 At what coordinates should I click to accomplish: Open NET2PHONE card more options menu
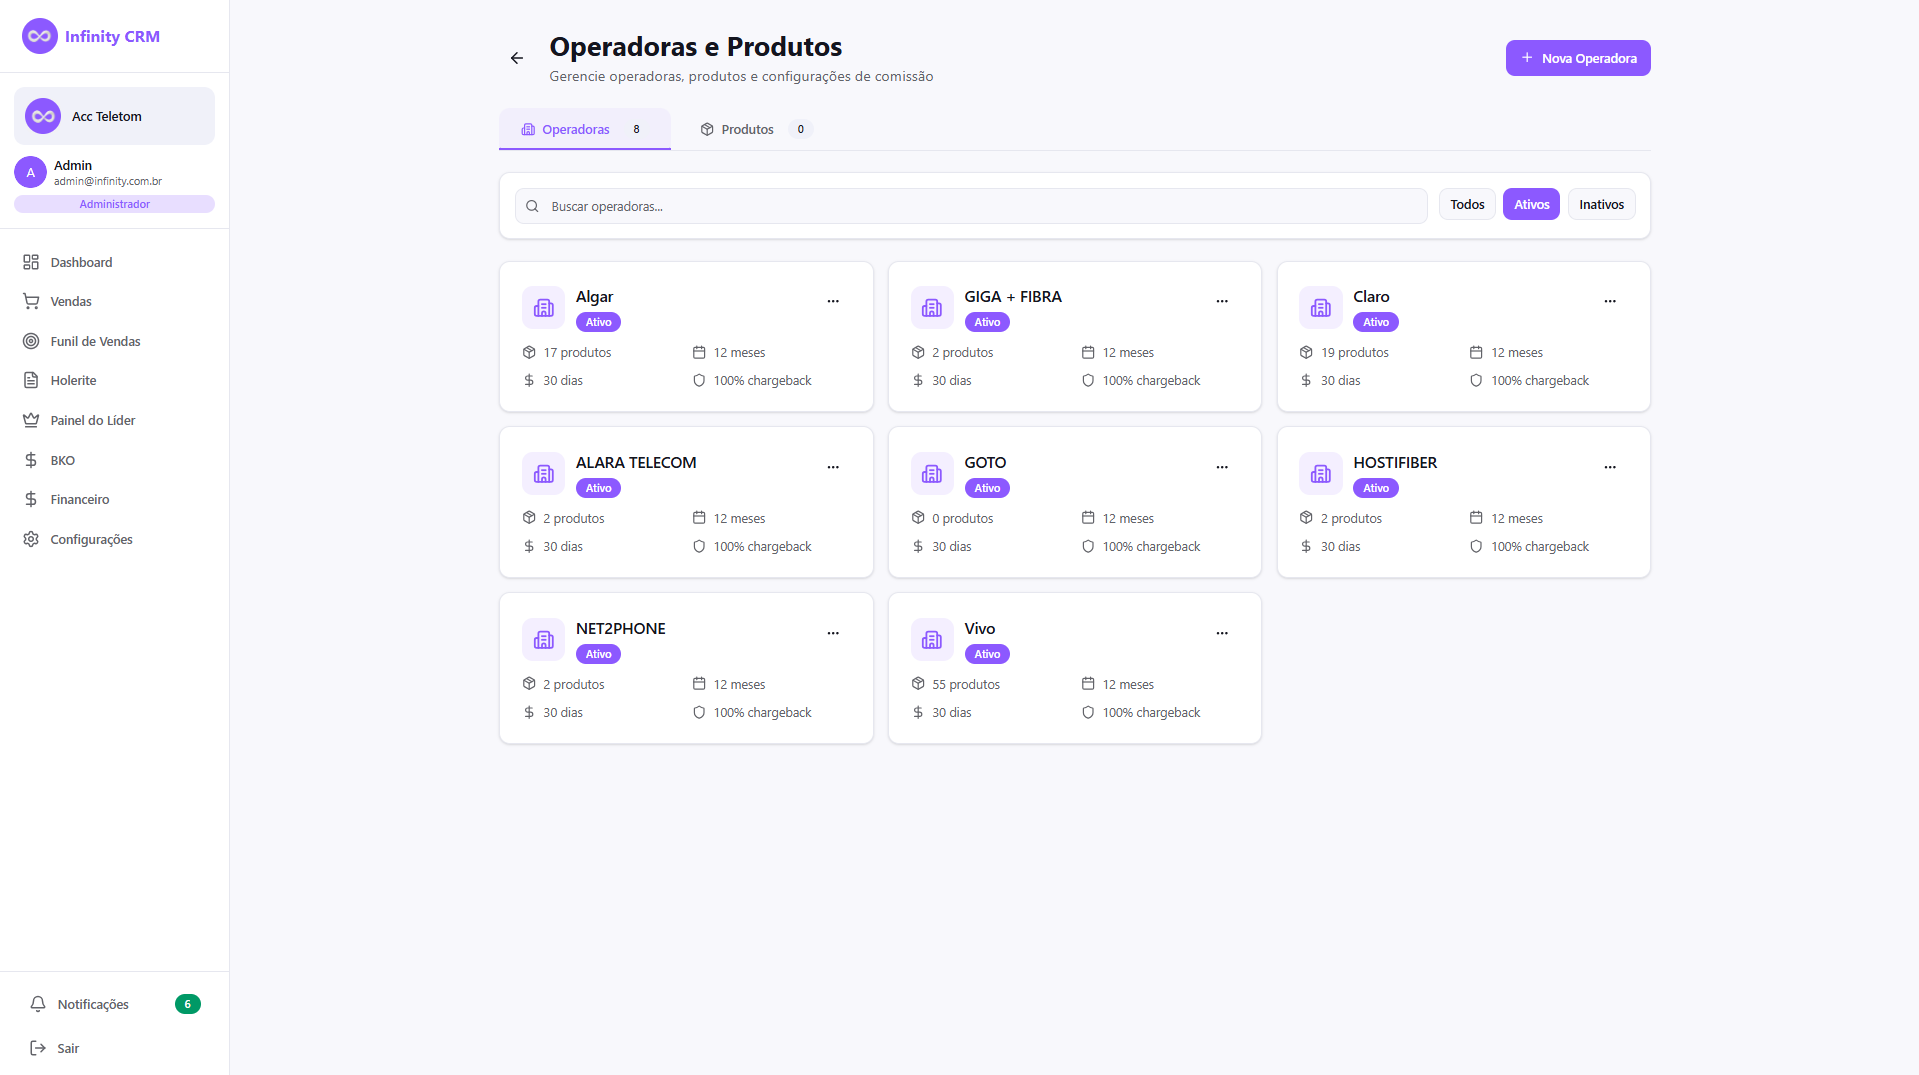(x=833, y=633)
